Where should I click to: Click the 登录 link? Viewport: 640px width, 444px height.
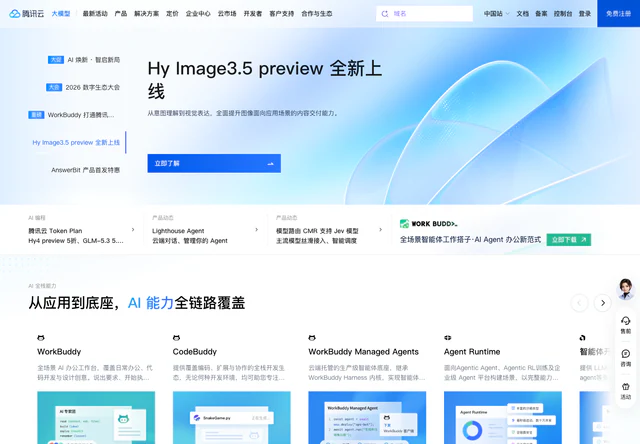(585, 13)
